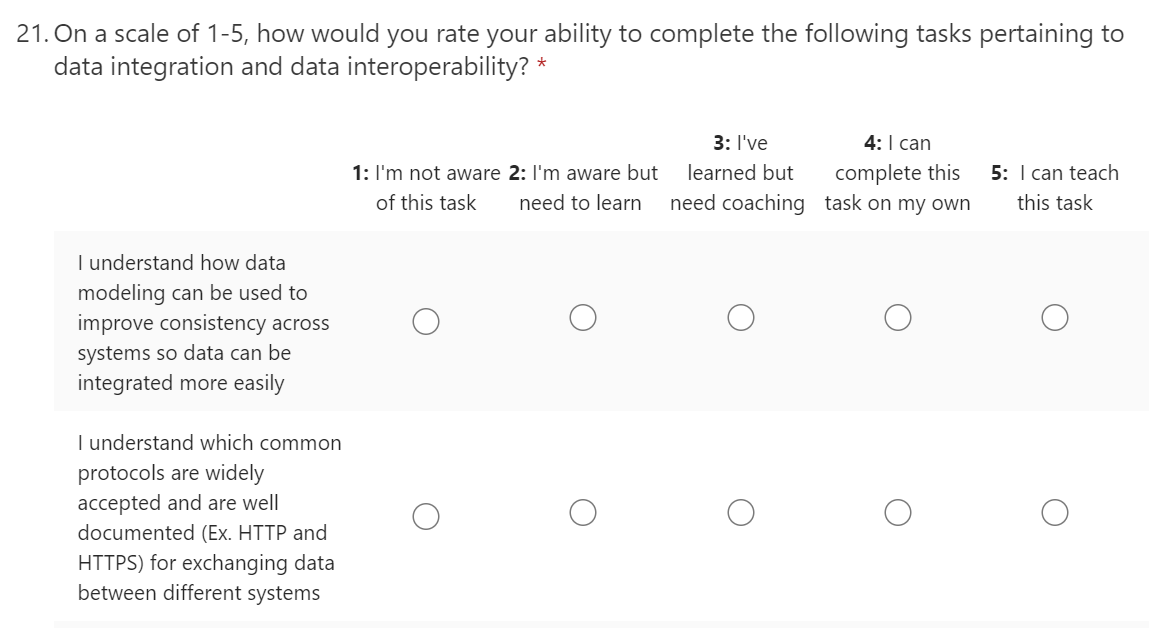Viewport: 1176px width, 628px height.
Task: Click the question number 21
Action: pyautogui.click(x=32, y=34)
